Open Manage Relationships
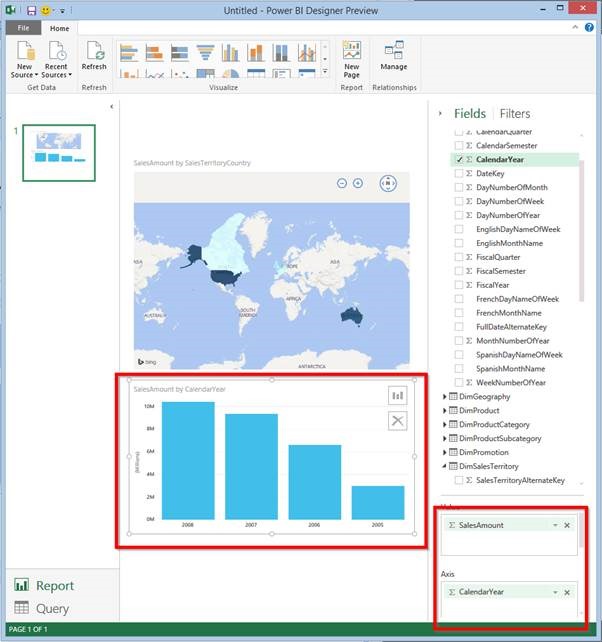Screen dimensions: 602x642 coord(394,55)
